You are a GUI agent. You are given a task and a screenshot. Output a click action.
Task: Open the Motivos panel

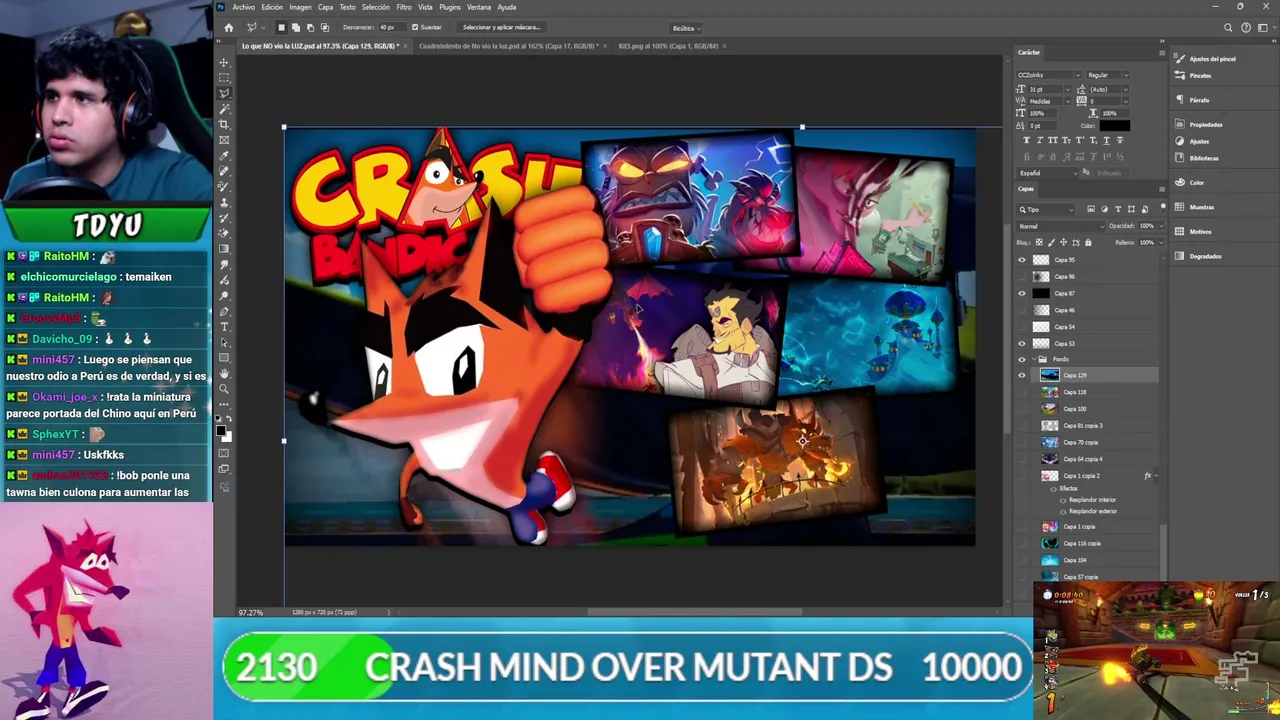coord(1194,232)
